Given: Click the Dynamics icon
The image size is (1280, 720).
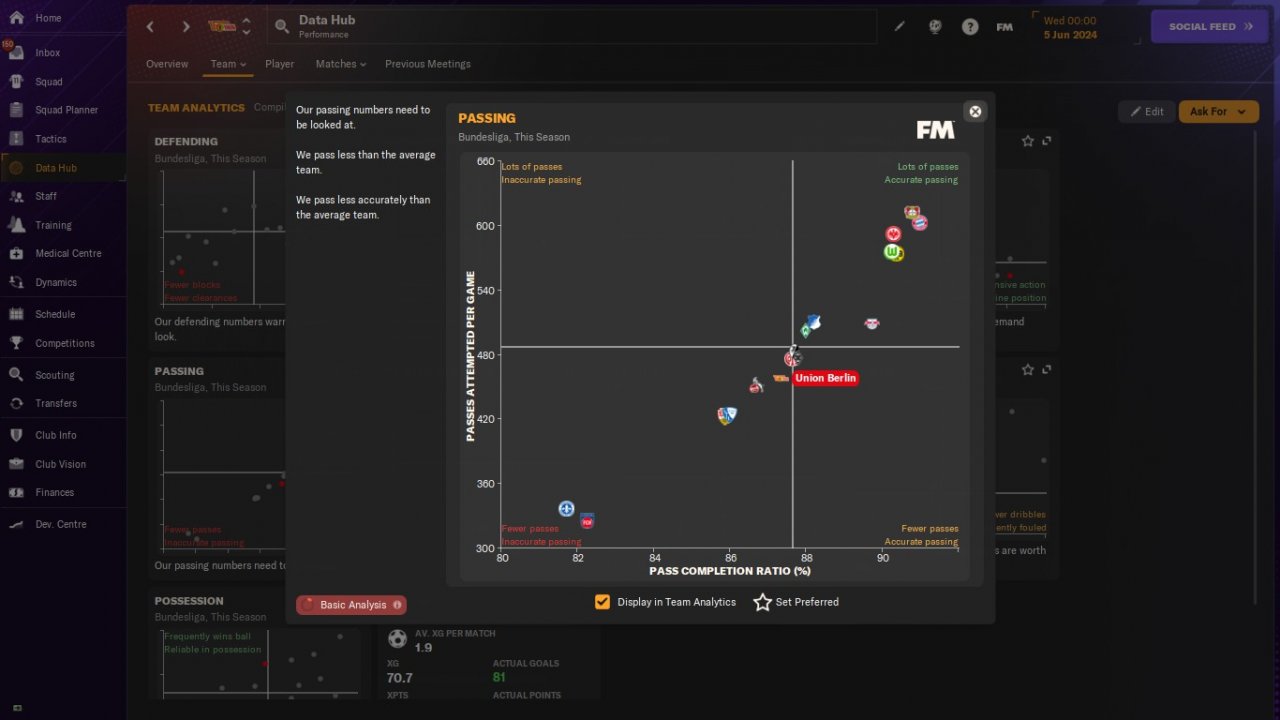Looking at the screenshot, I should (16, 282).
